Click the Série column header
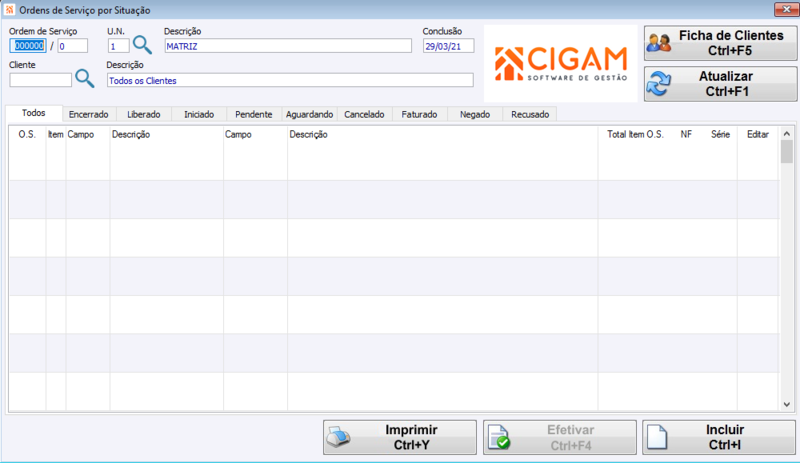 pos(720,135)
